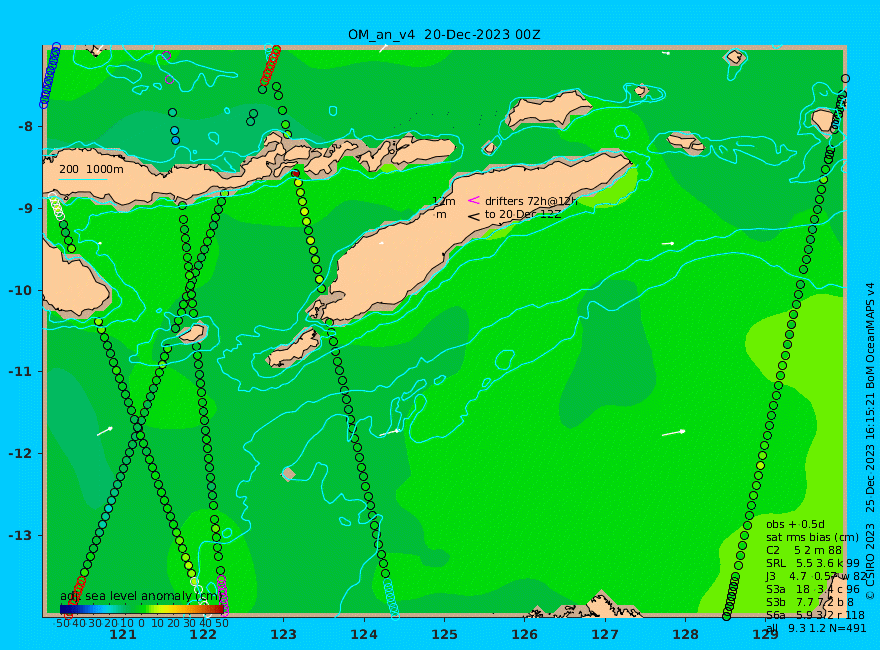Click the 124 longitude axis label
This screenshot has width=880, height=650.
click(364, 635)
